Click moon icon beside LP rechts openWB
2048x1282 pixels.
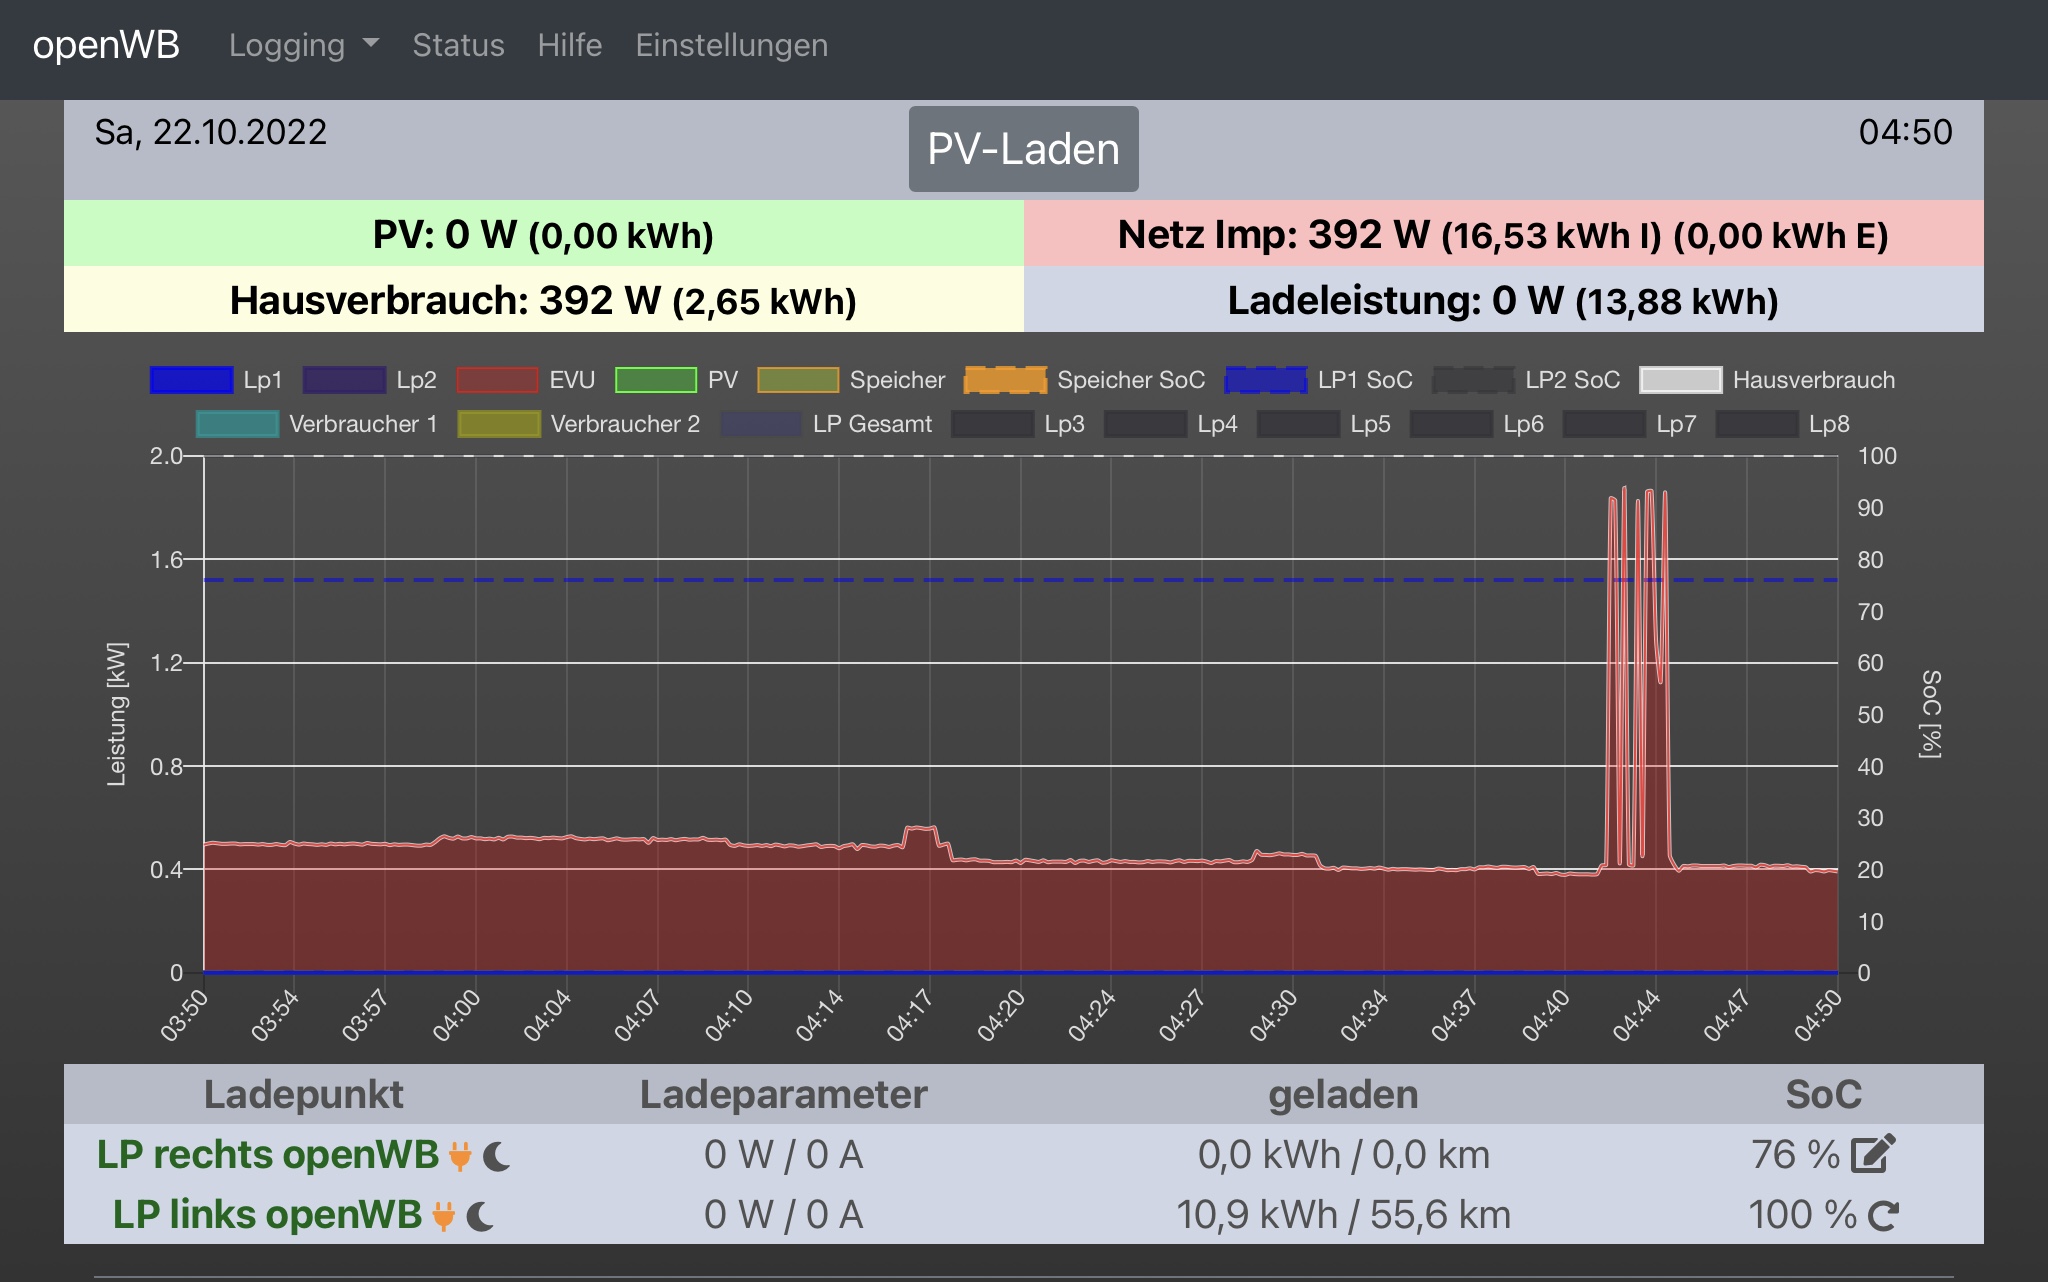(x=497, y=1156)
